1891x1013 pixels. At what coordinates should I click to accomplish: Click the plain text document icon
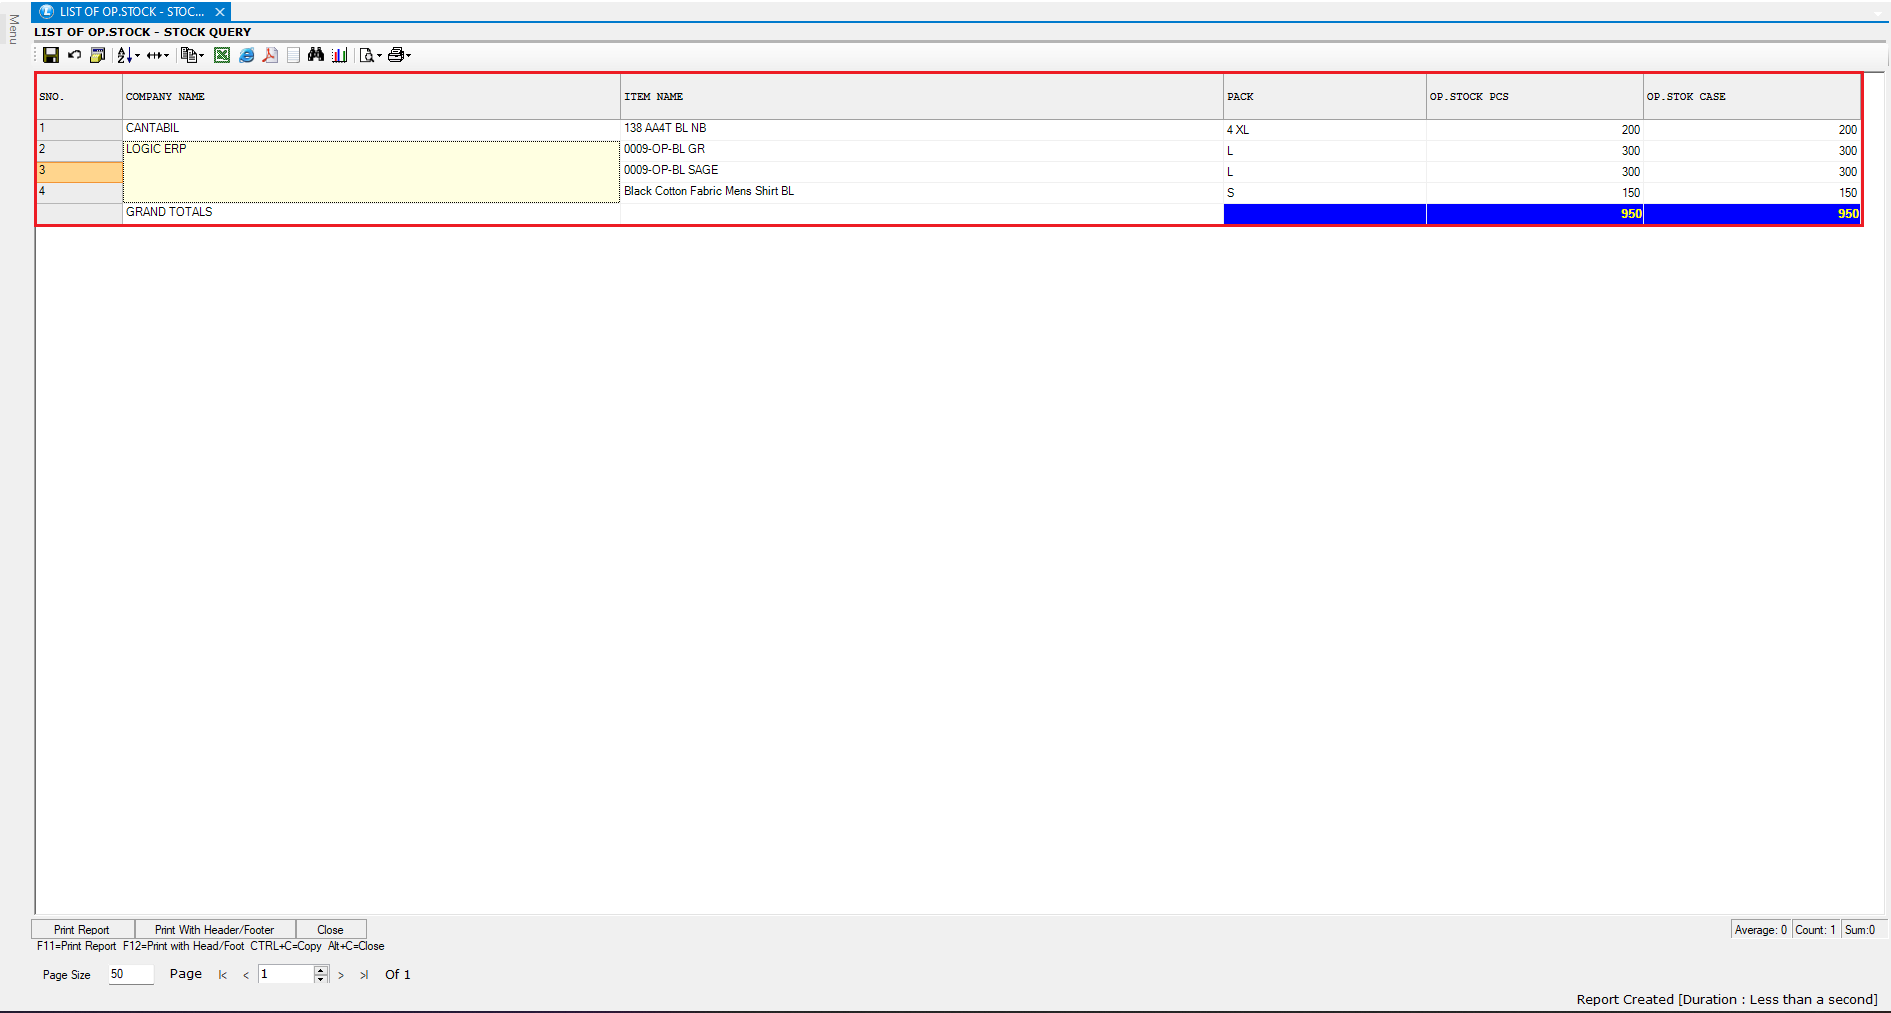click(293, 55)
